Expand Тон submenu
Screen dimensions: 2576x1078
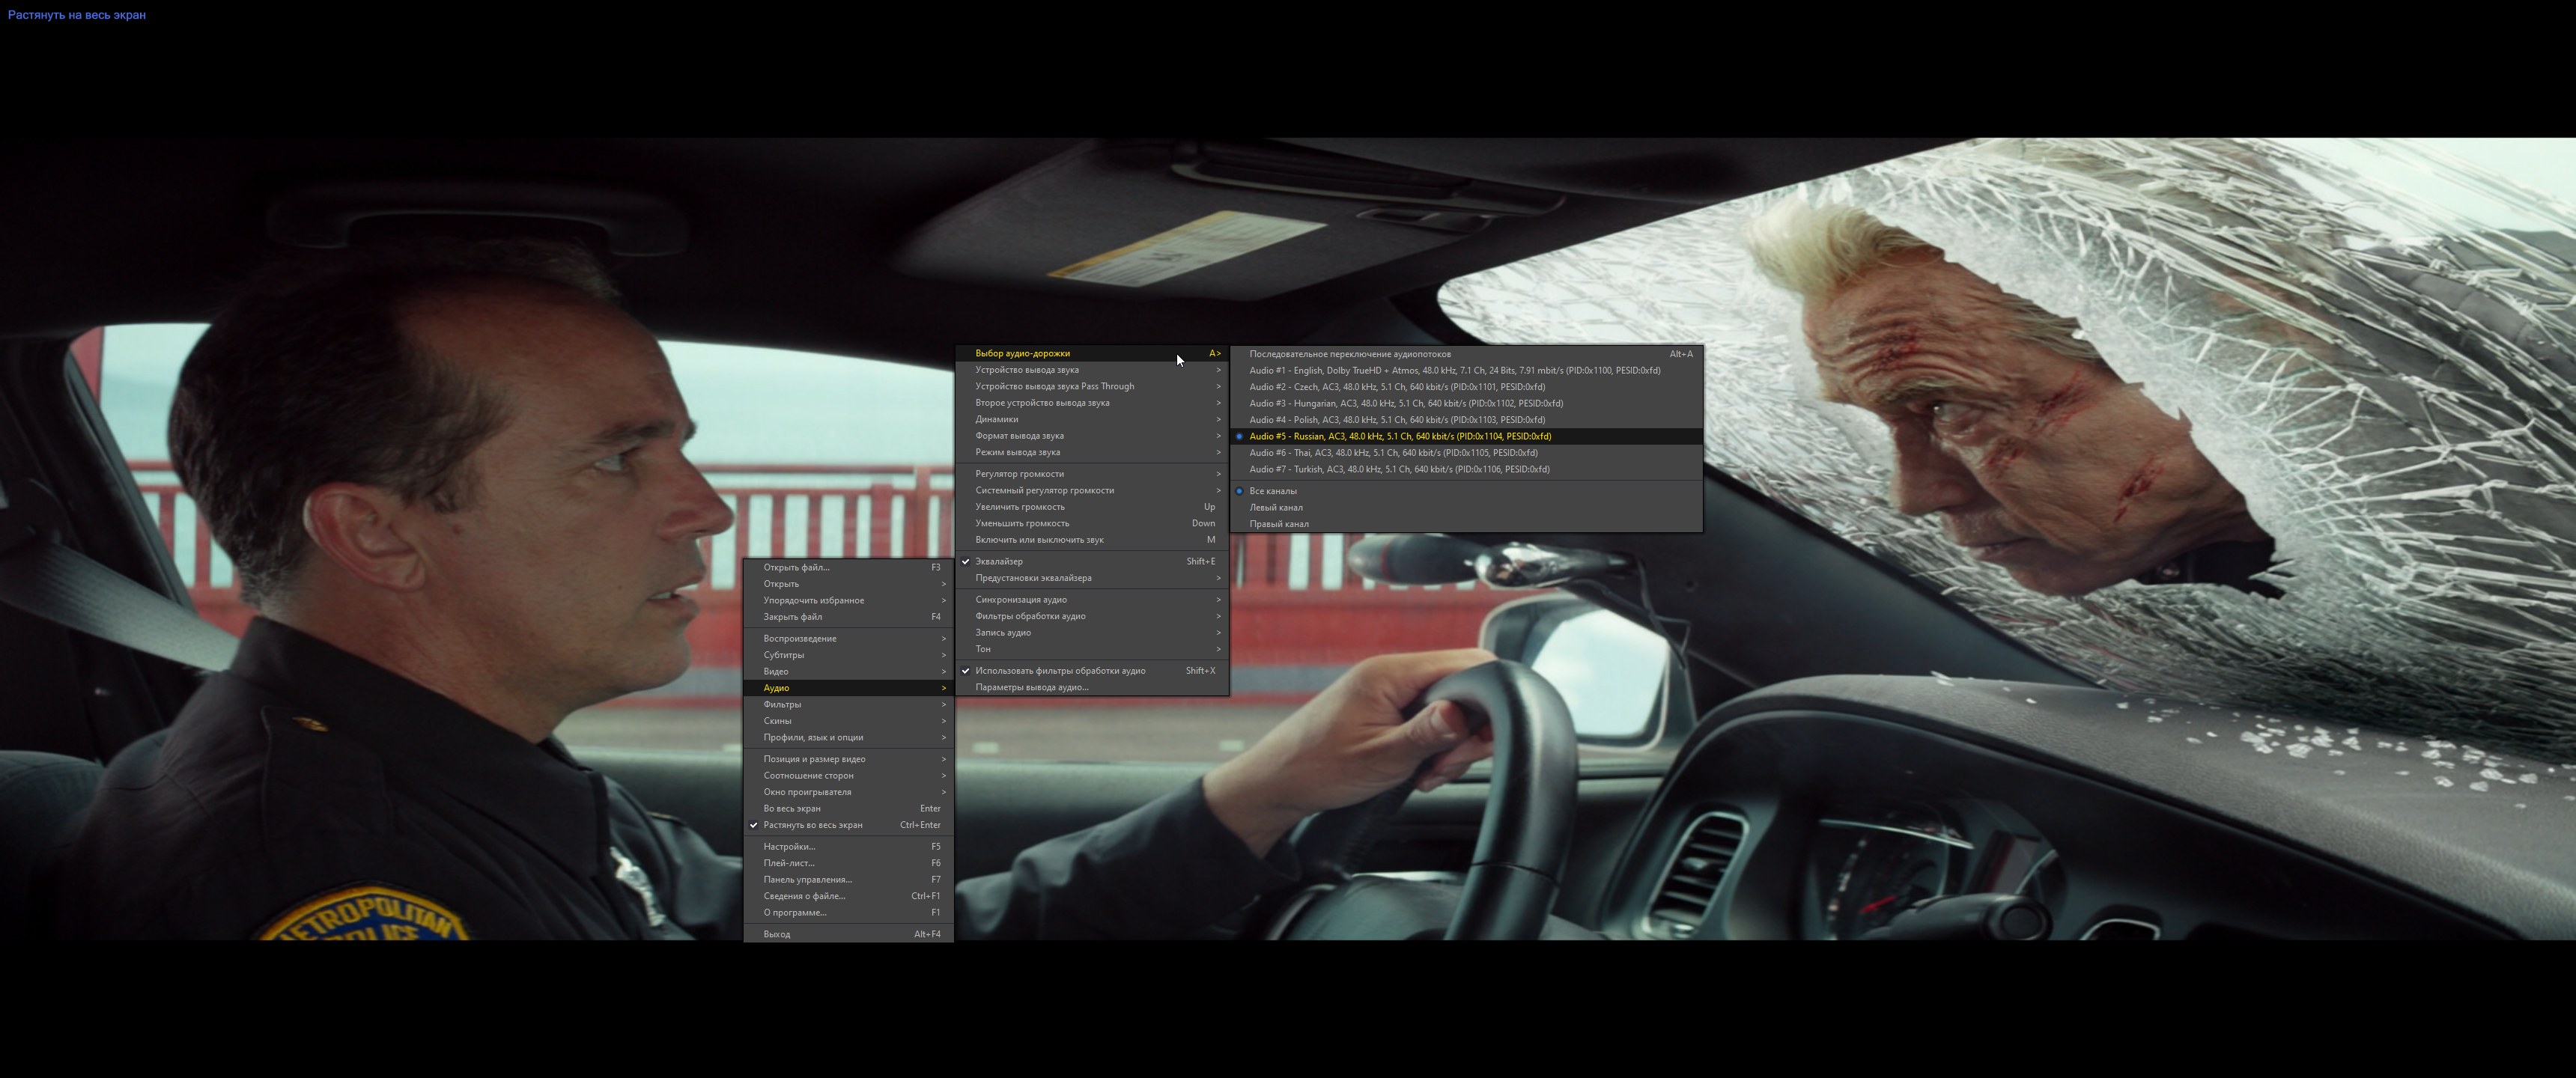coord(1092,649)
